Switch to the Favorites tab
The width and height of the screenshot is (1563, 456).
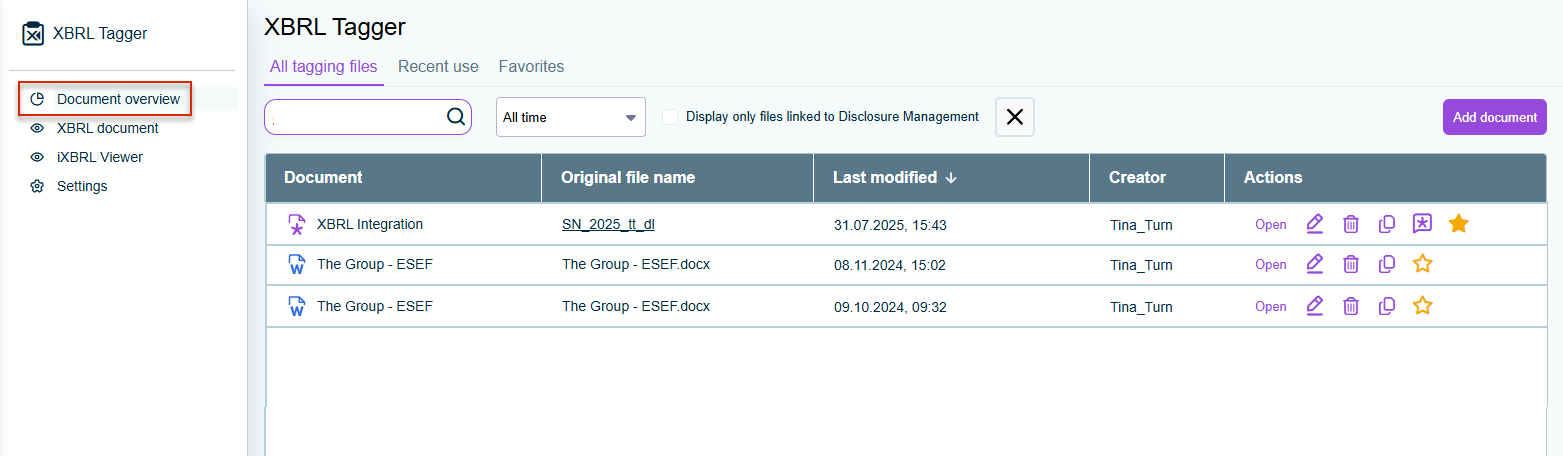coord(531,67)
